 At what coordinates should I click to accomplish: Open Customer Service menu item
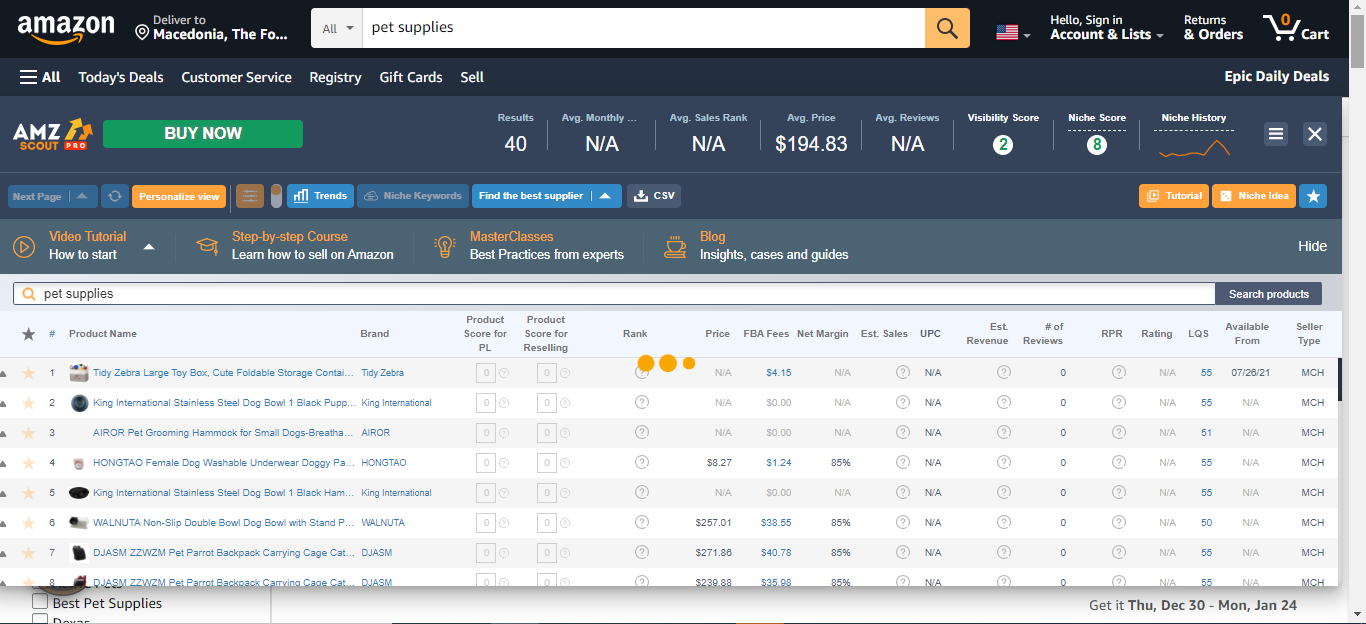point(236,77)
